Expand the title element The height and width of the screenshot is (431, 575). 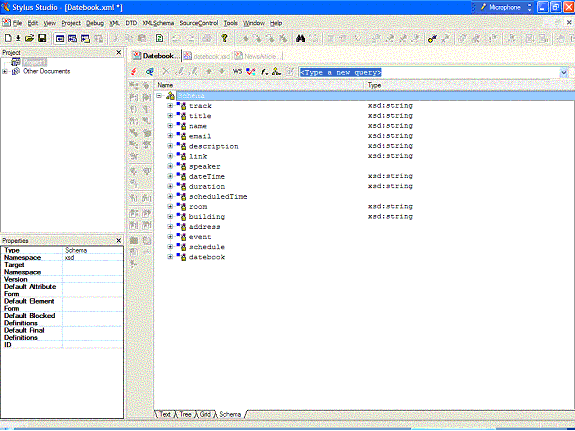click(x=170, y=116)
